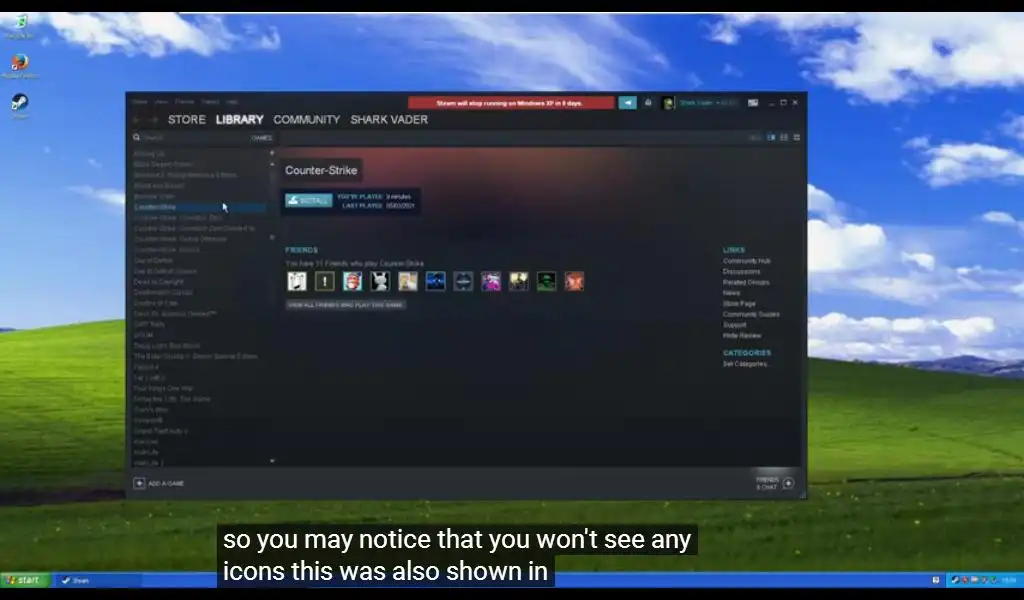Open the Discussions link
This screenshot has height=600, width=1024.
(741, 272)
